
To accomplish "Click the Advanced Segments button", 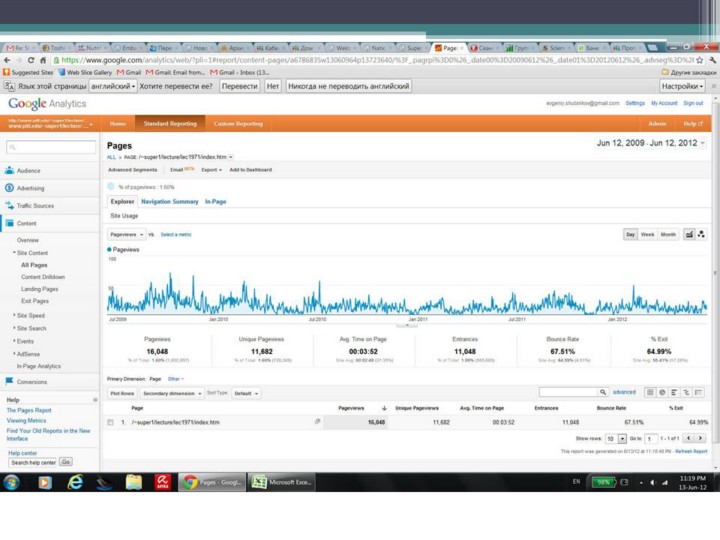I will click(x=132, y=170).
